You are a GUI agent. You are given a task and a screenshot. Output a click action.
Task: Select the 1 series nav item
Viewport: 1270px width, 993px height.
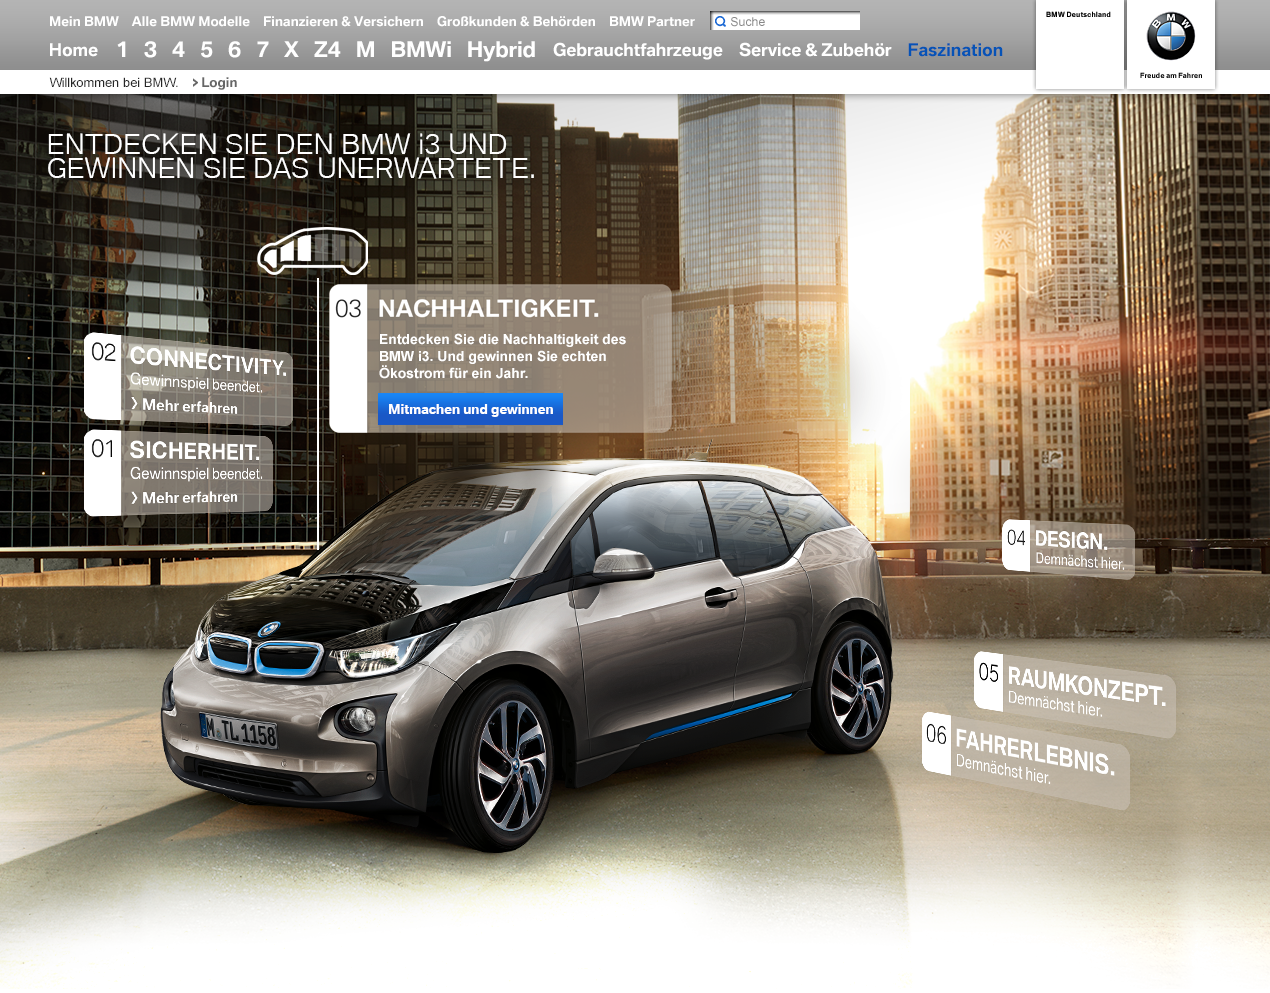click(122, 50)
